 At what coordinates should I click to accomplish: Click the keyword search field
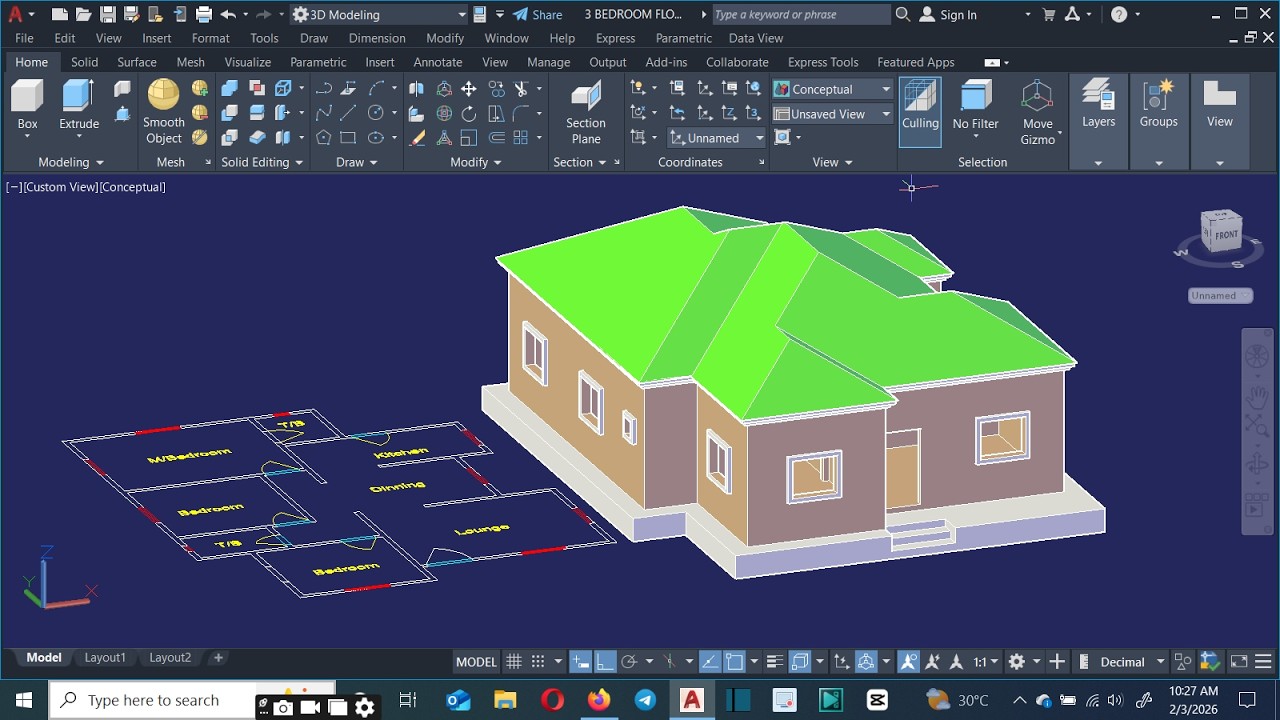pos(800,14)
